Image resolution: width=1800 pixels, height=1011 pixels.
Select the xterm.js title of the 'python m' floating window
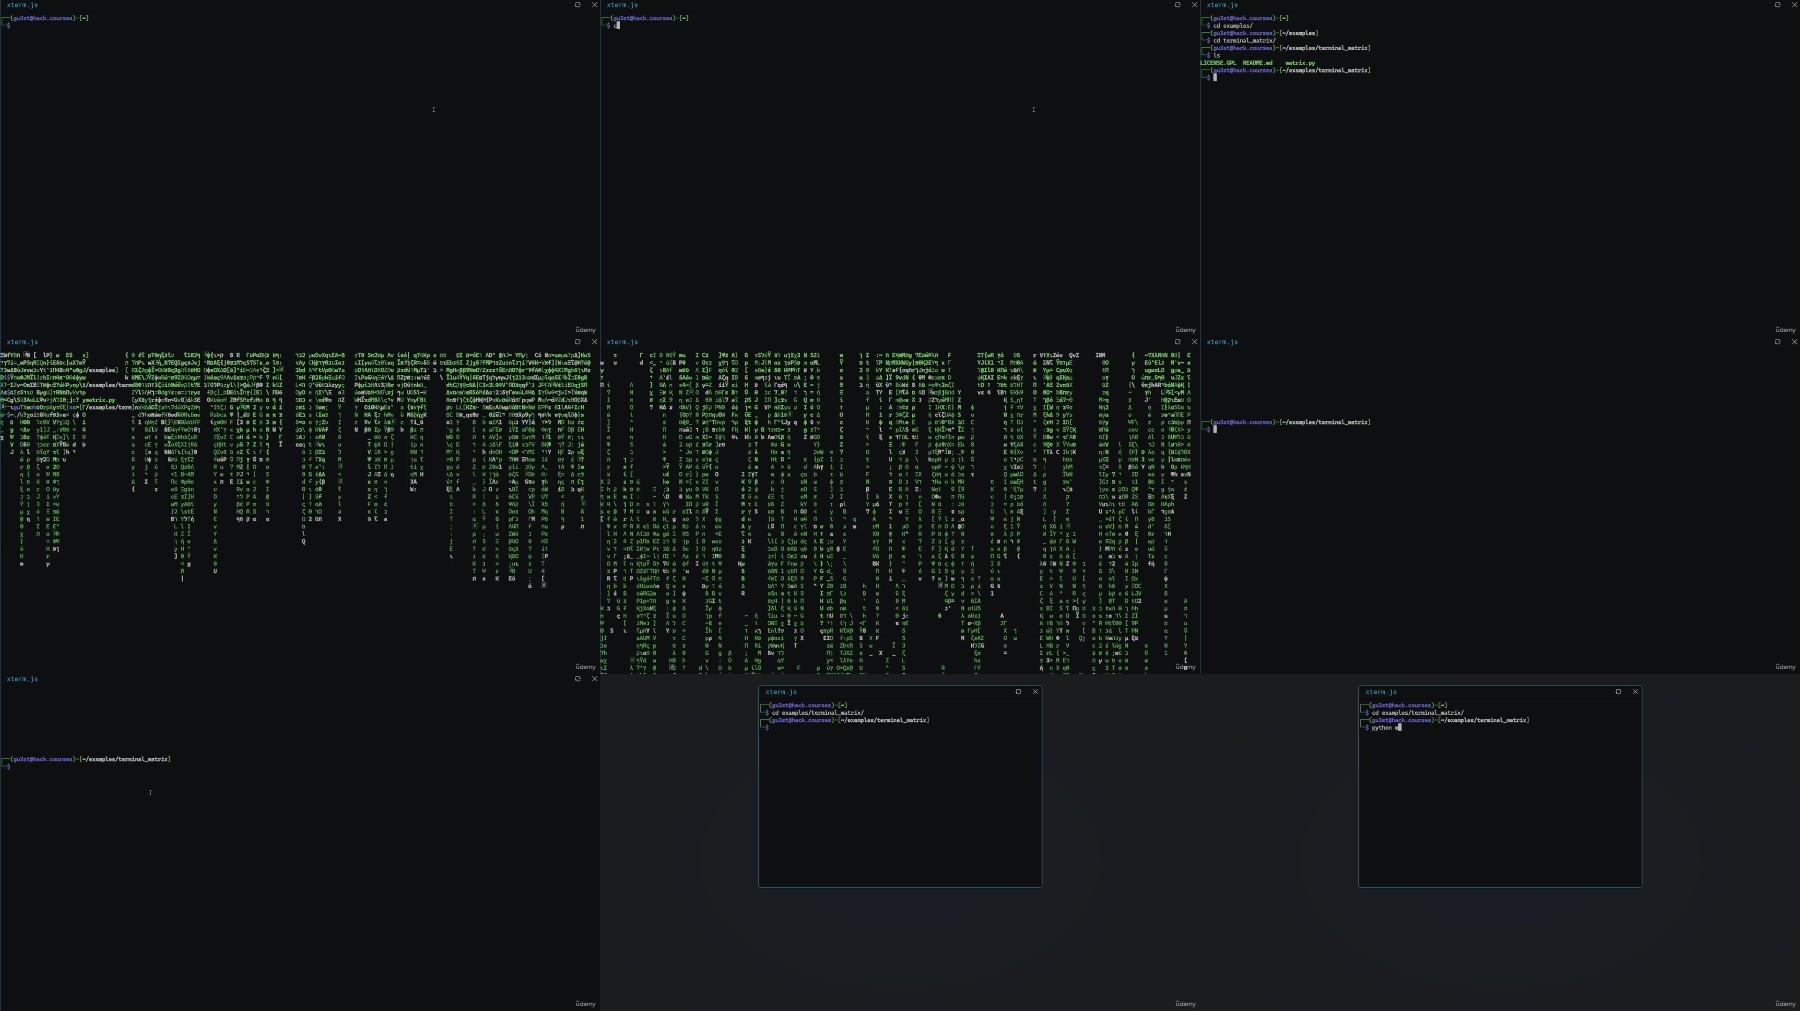coord(1381,692)
